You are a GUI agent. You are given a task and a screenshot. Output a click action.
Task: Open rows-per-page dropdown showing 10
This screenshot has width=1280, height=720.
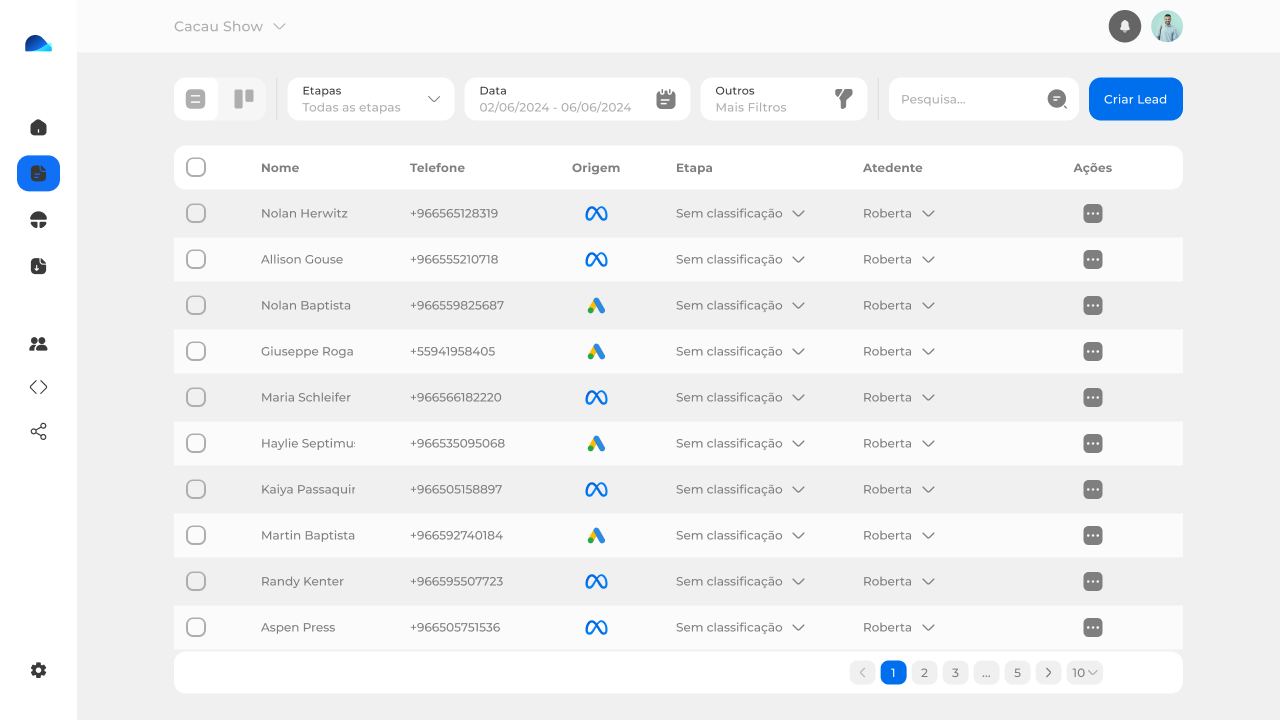1085,673
